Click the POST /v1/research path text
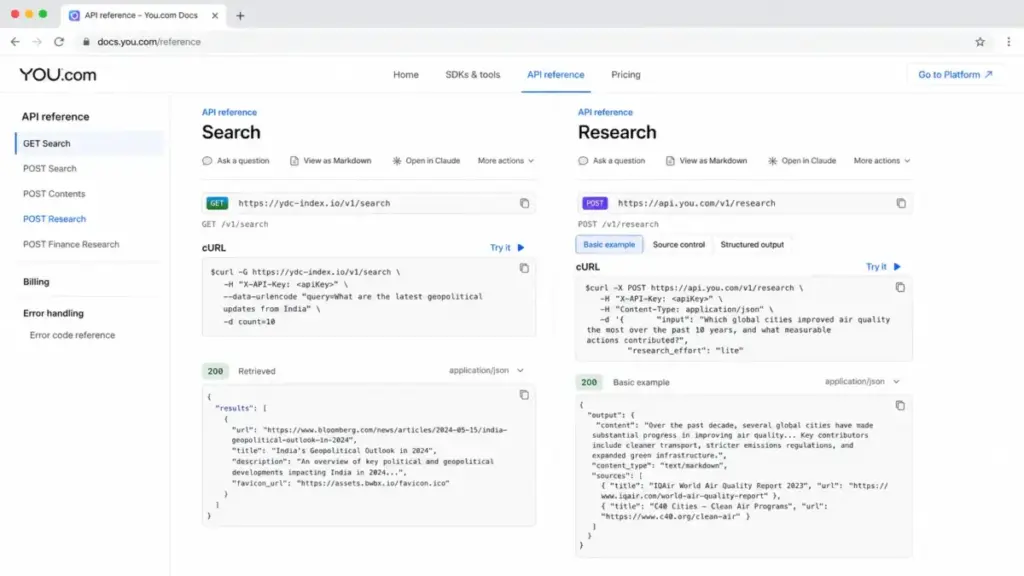The width and height of the screenshot is (1024, 576). 618,224
